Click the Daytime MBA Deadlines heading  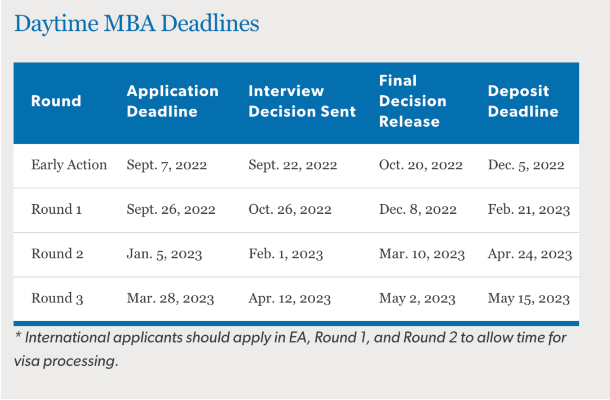tap(137, 23)
